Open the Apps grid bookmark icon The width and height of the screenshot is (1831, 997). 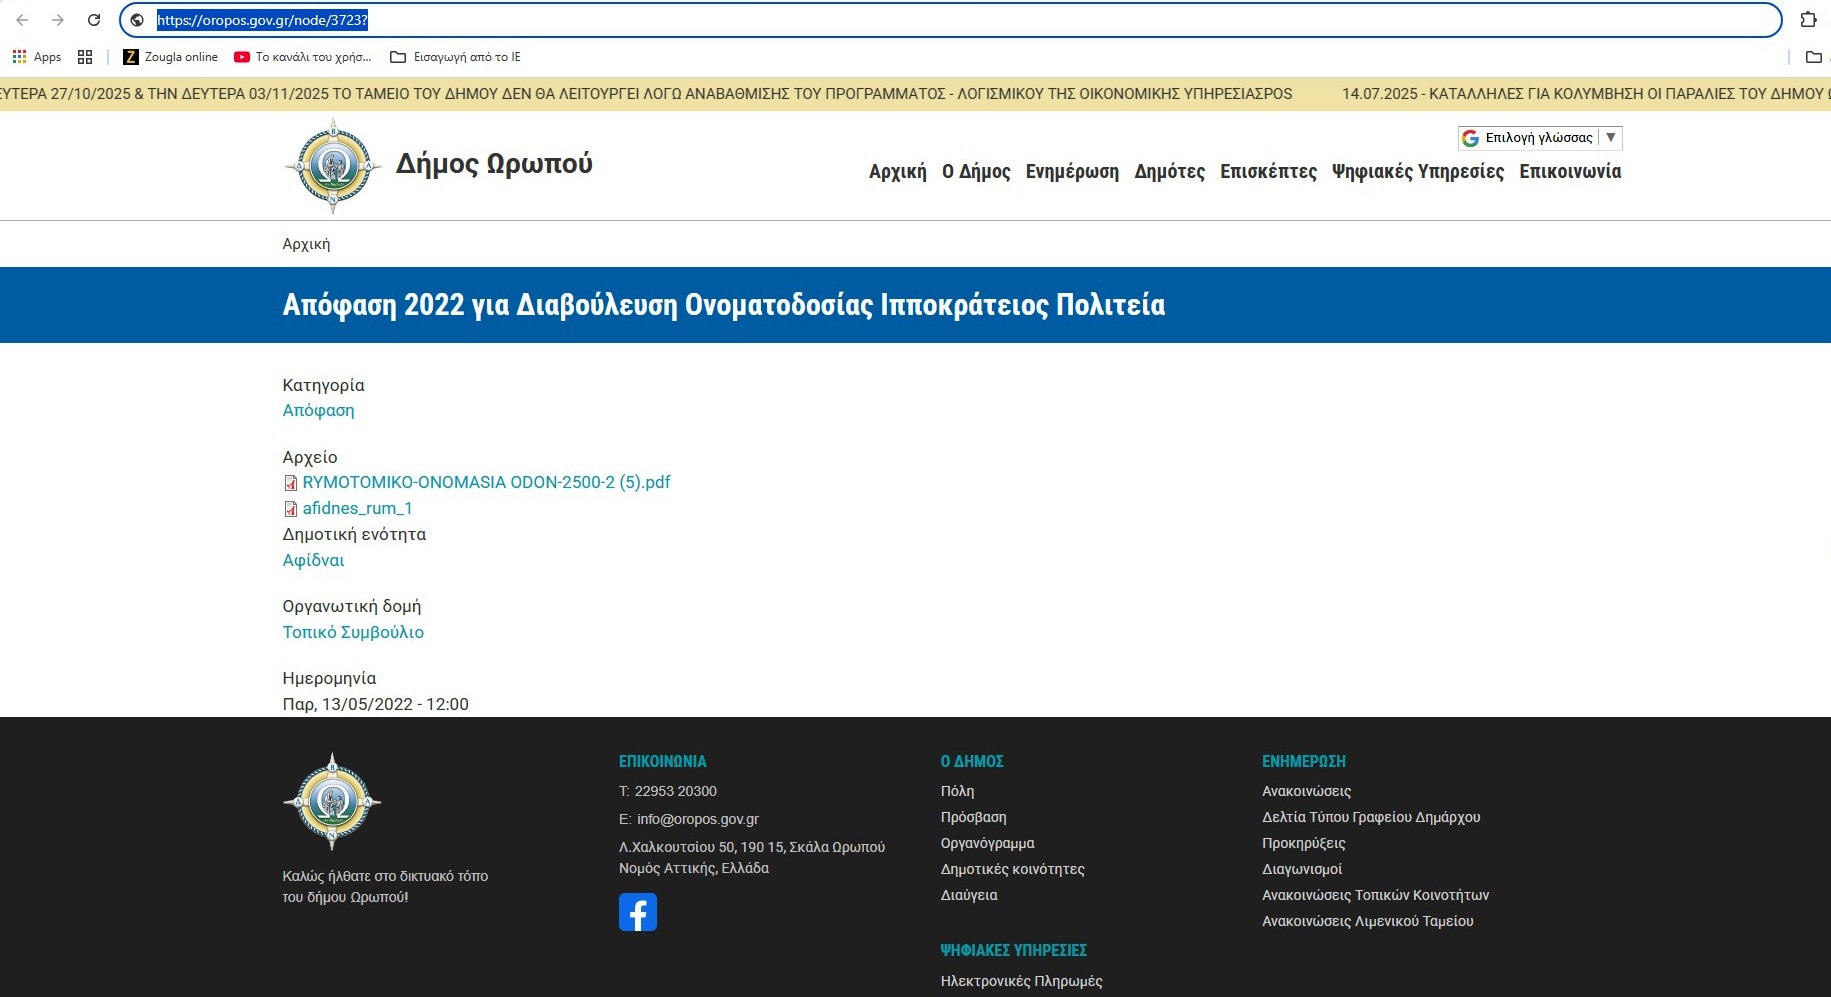[x=85, y=57]
